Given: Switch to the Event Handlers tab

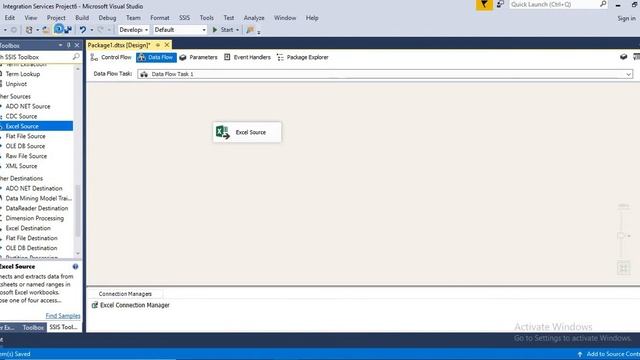Looking at the screenshot, I should pos(247,58).
